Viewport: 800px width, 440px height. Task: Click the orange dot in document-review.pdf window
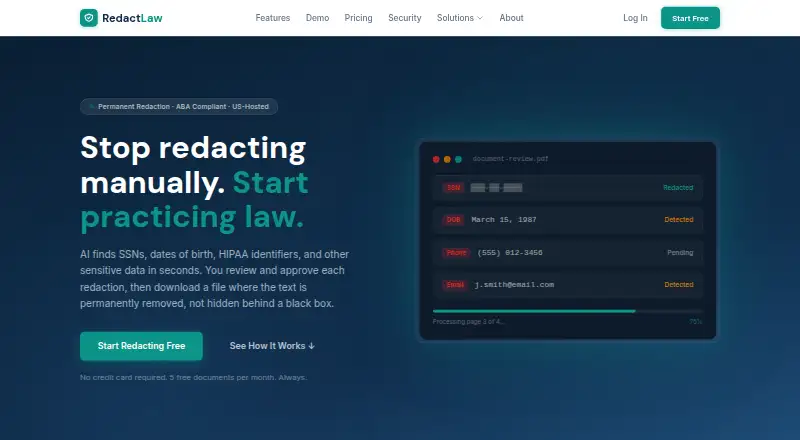point(447,159)
